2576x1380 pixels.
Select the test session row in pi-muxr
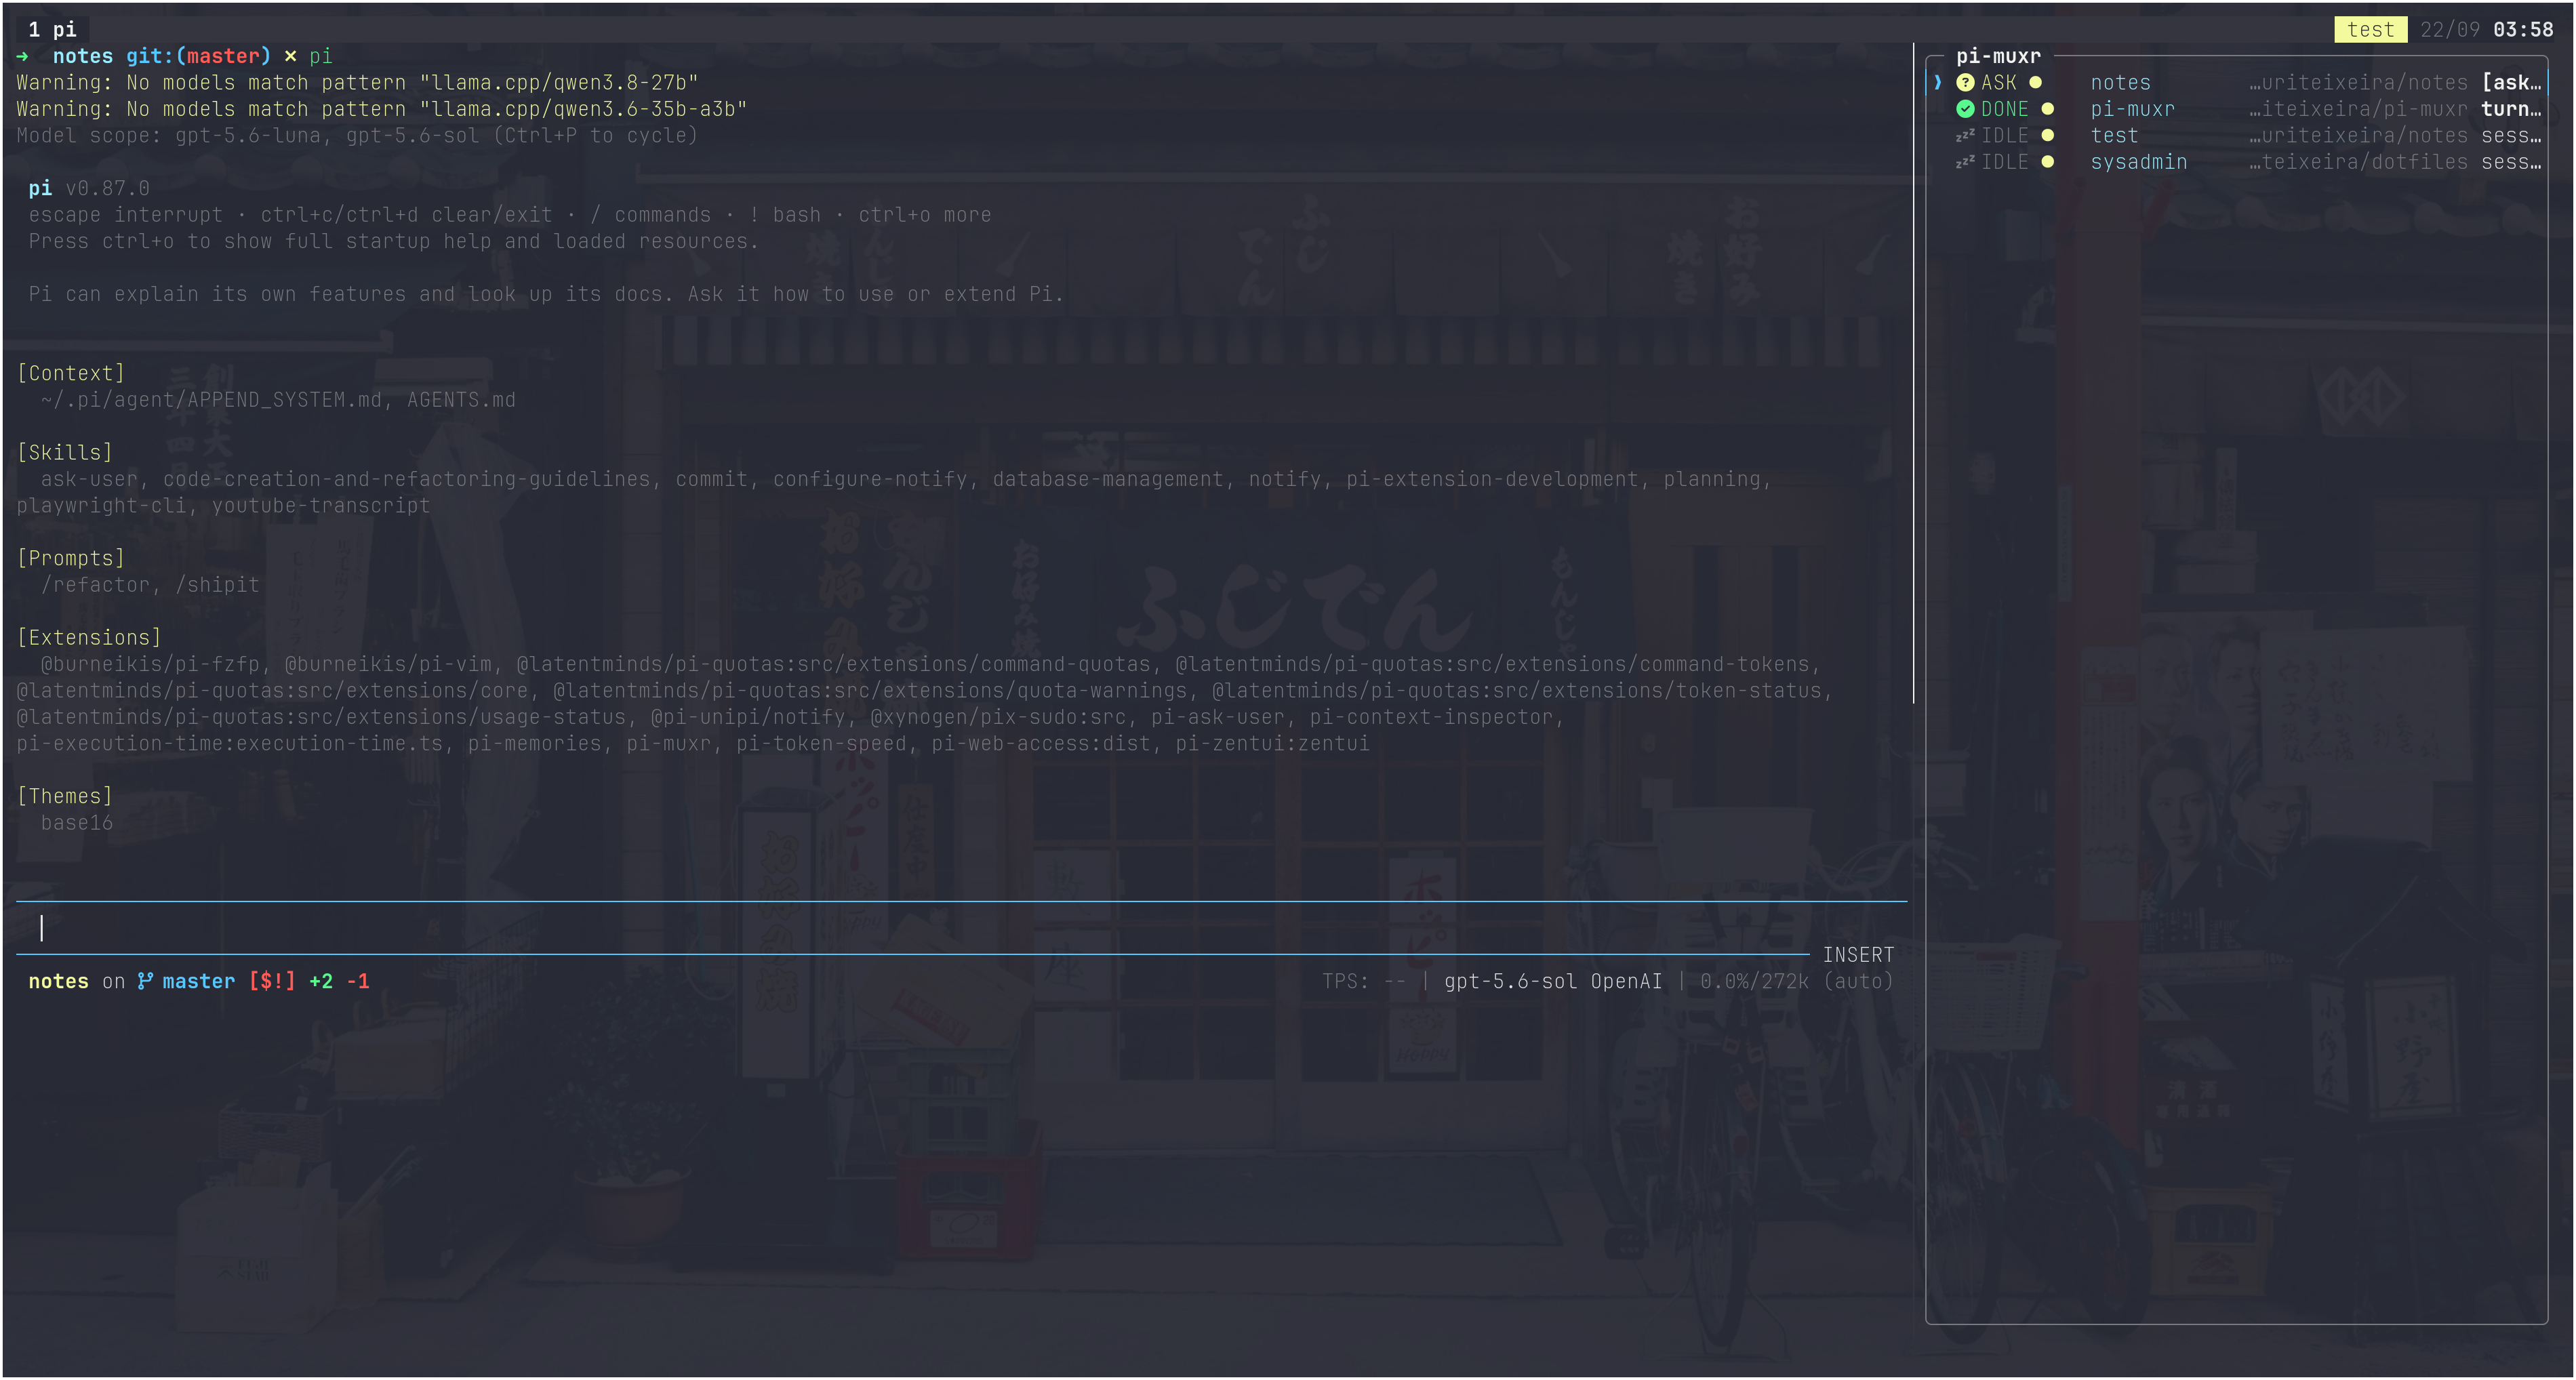tap(2237, 135)
